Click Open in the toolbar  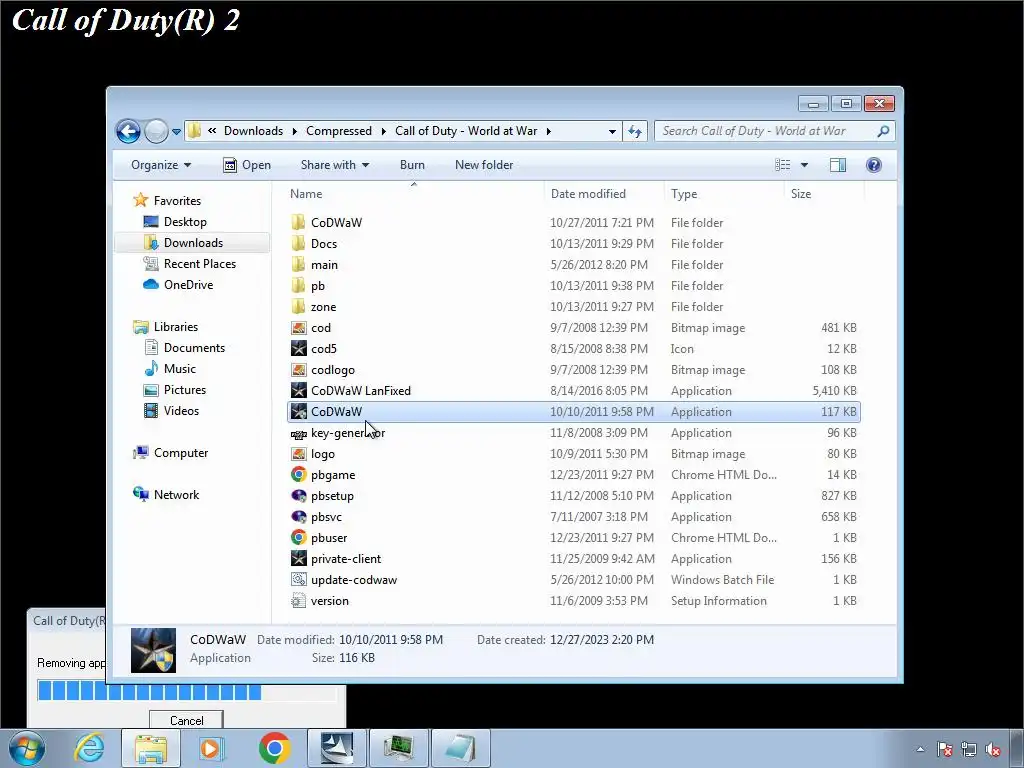pos(247,165)
